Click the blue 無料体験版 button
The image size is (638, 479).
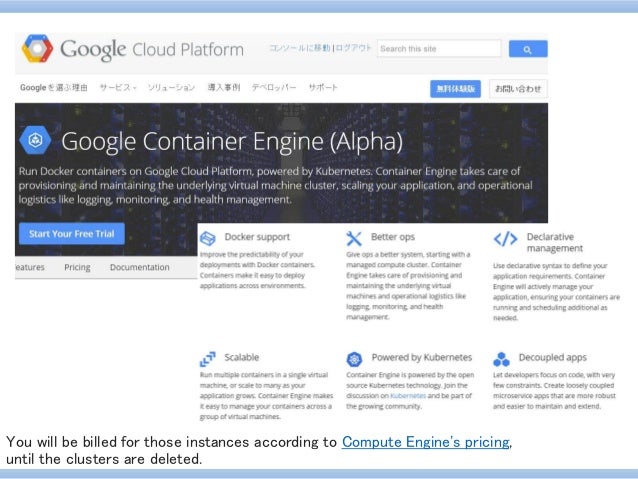pos(455,89)
